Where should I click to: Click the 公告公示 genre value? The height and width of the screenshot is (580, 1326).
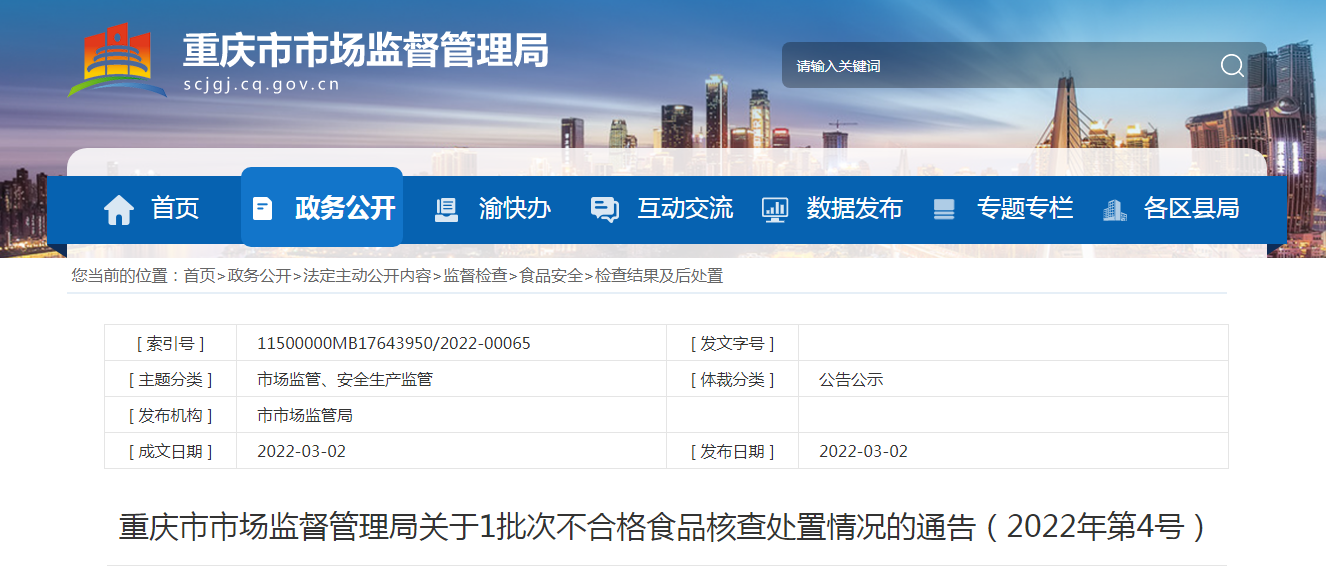click(851, 380)
